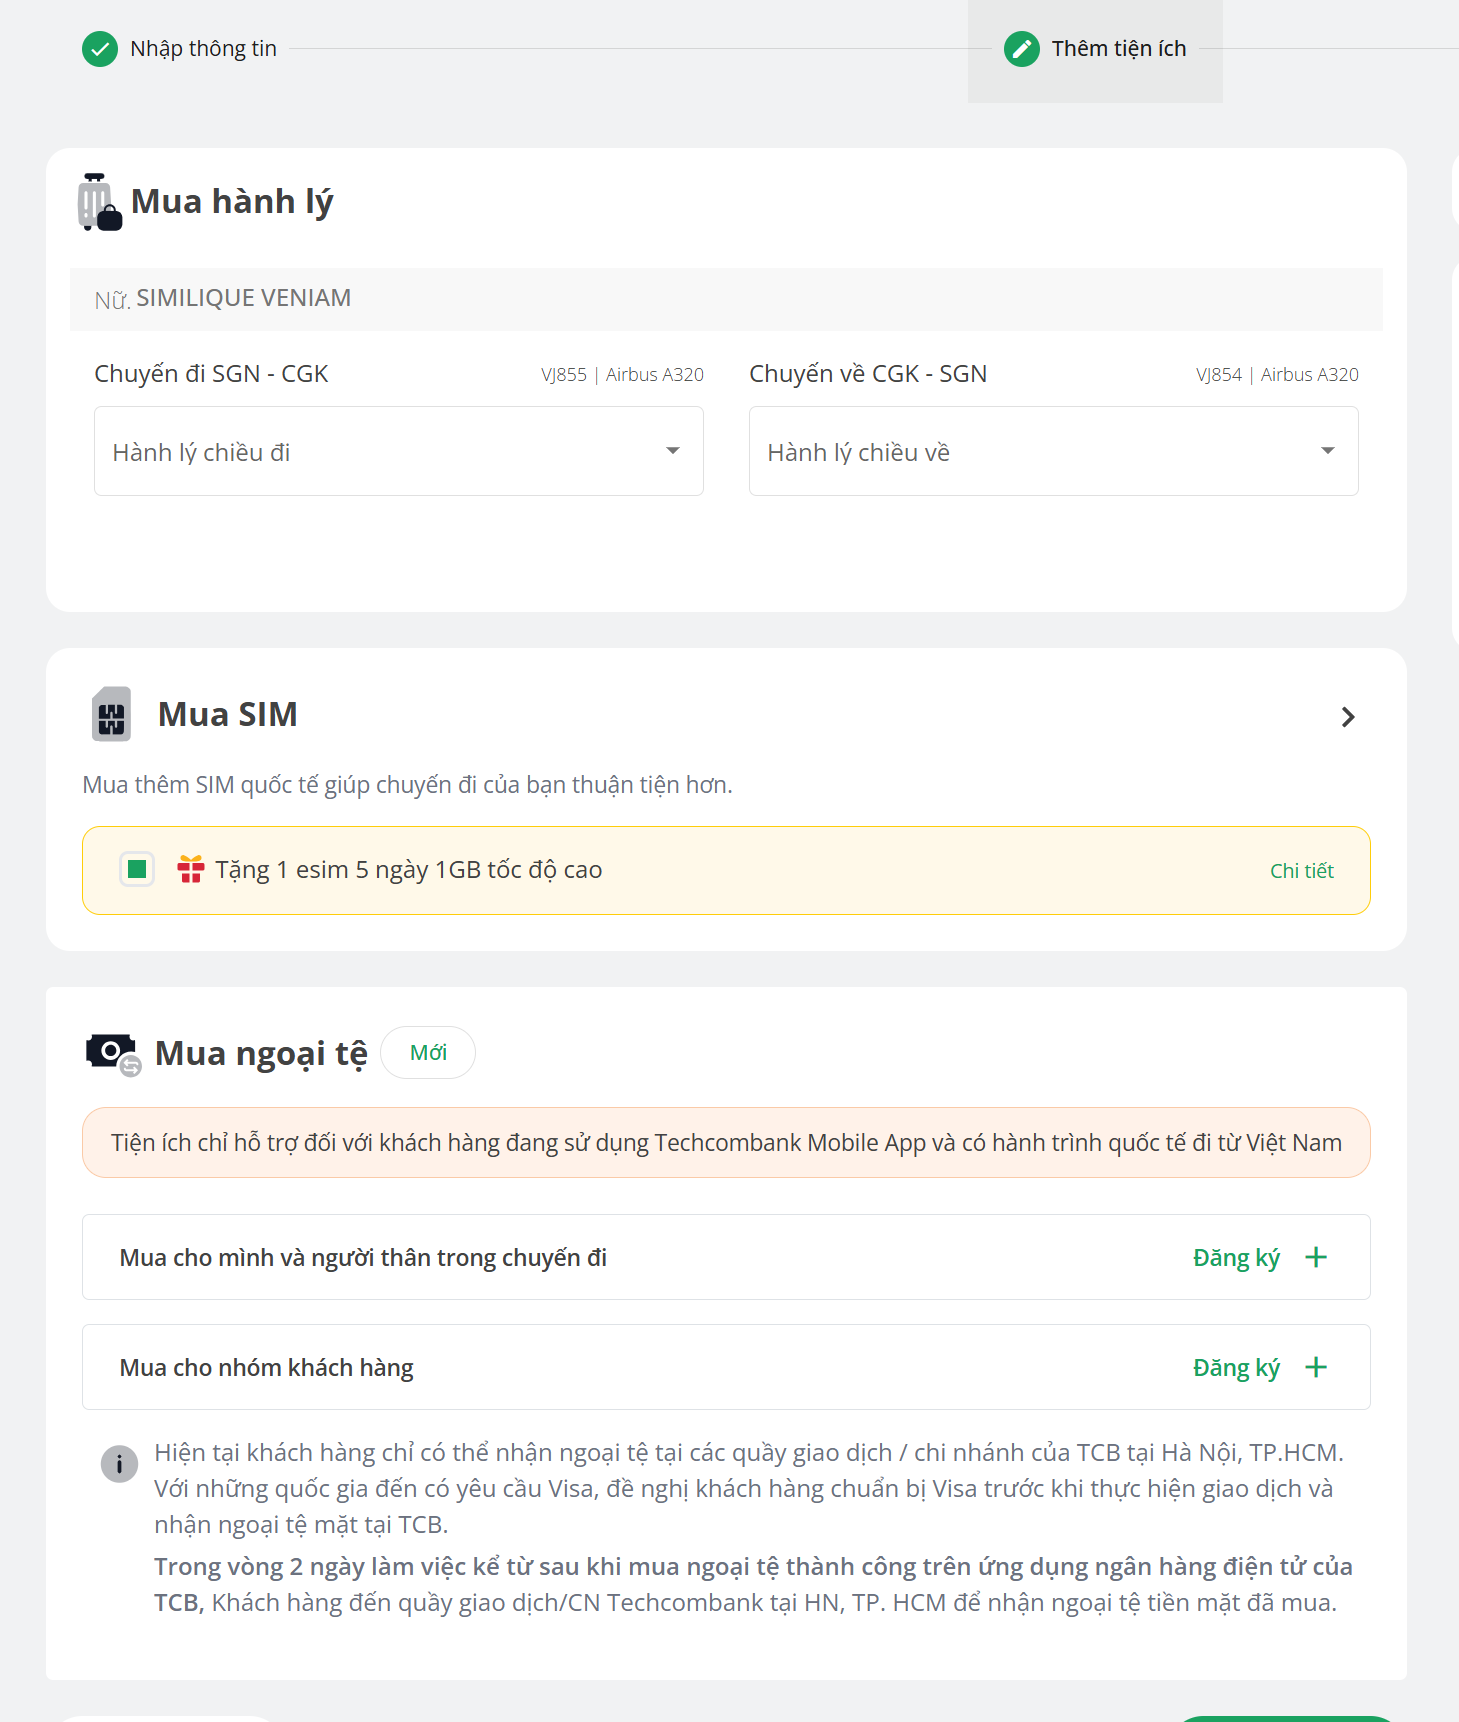Click passenger name SIMILIQUE VENIAM row
This screenshot has width=1459, height=1722.
(x=243, y=298)
